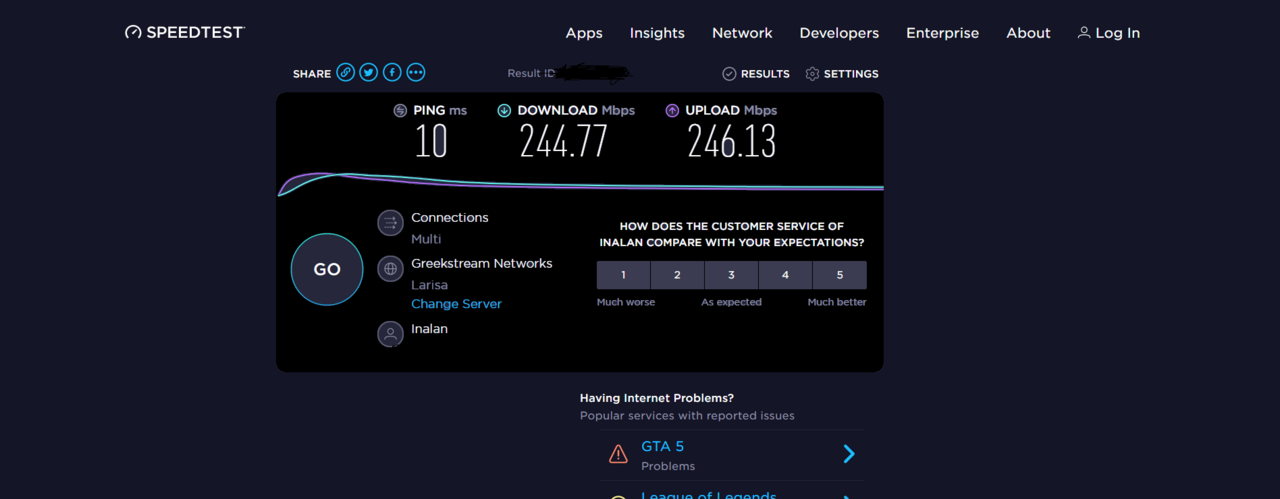This screenshot has width=1280, height=499.
Task: Expand GTA 5 problems chevron
Action: click(848, 454)
